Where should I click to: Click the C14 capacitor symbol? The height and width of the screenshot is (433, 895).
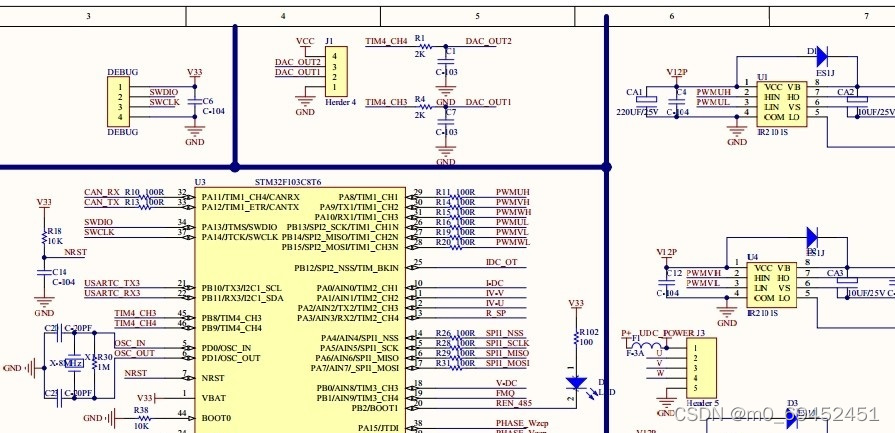point(44,273)
